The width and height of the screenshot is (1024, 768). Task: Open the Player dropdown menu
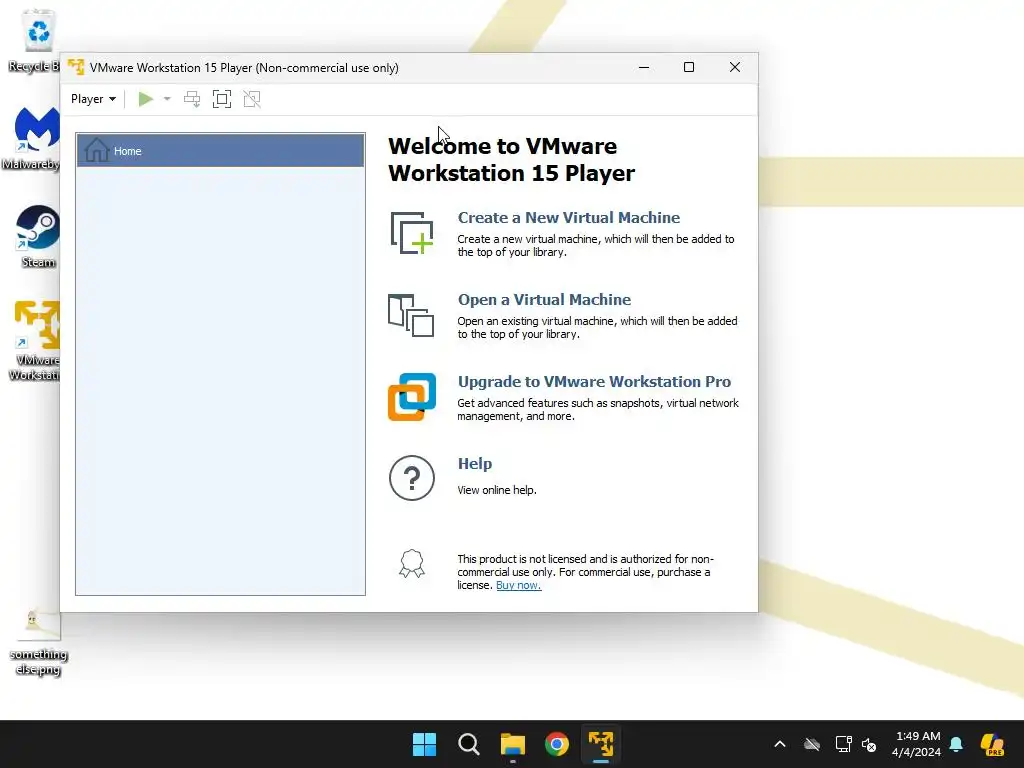(93, 99)
